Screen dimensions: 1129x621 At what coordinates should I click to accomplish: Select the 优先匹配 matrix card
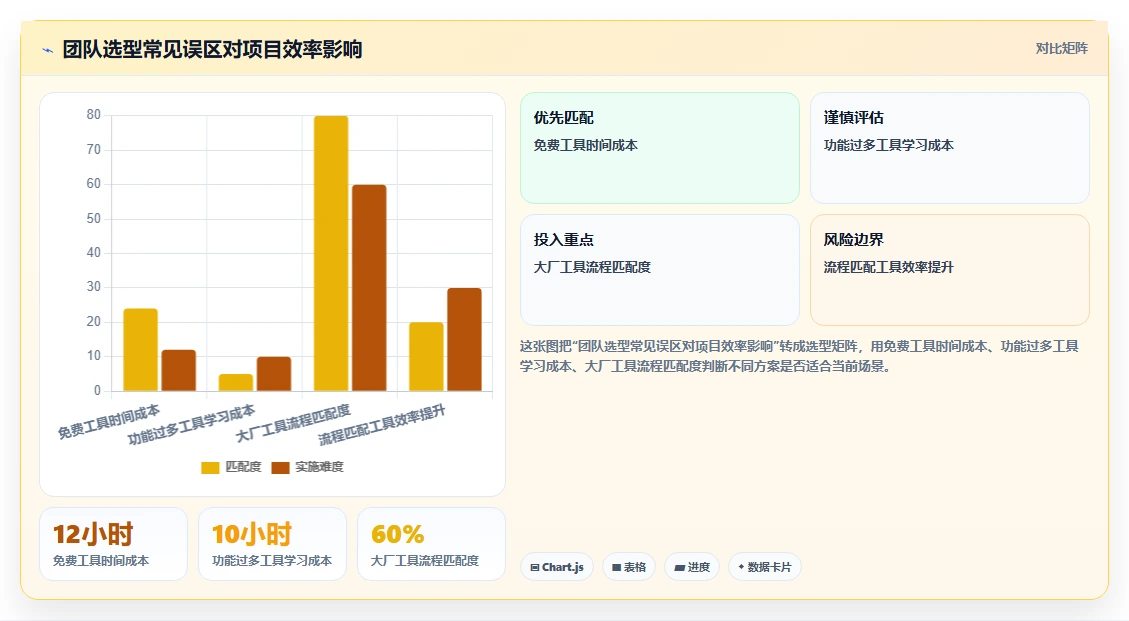[x=660, y=148]
